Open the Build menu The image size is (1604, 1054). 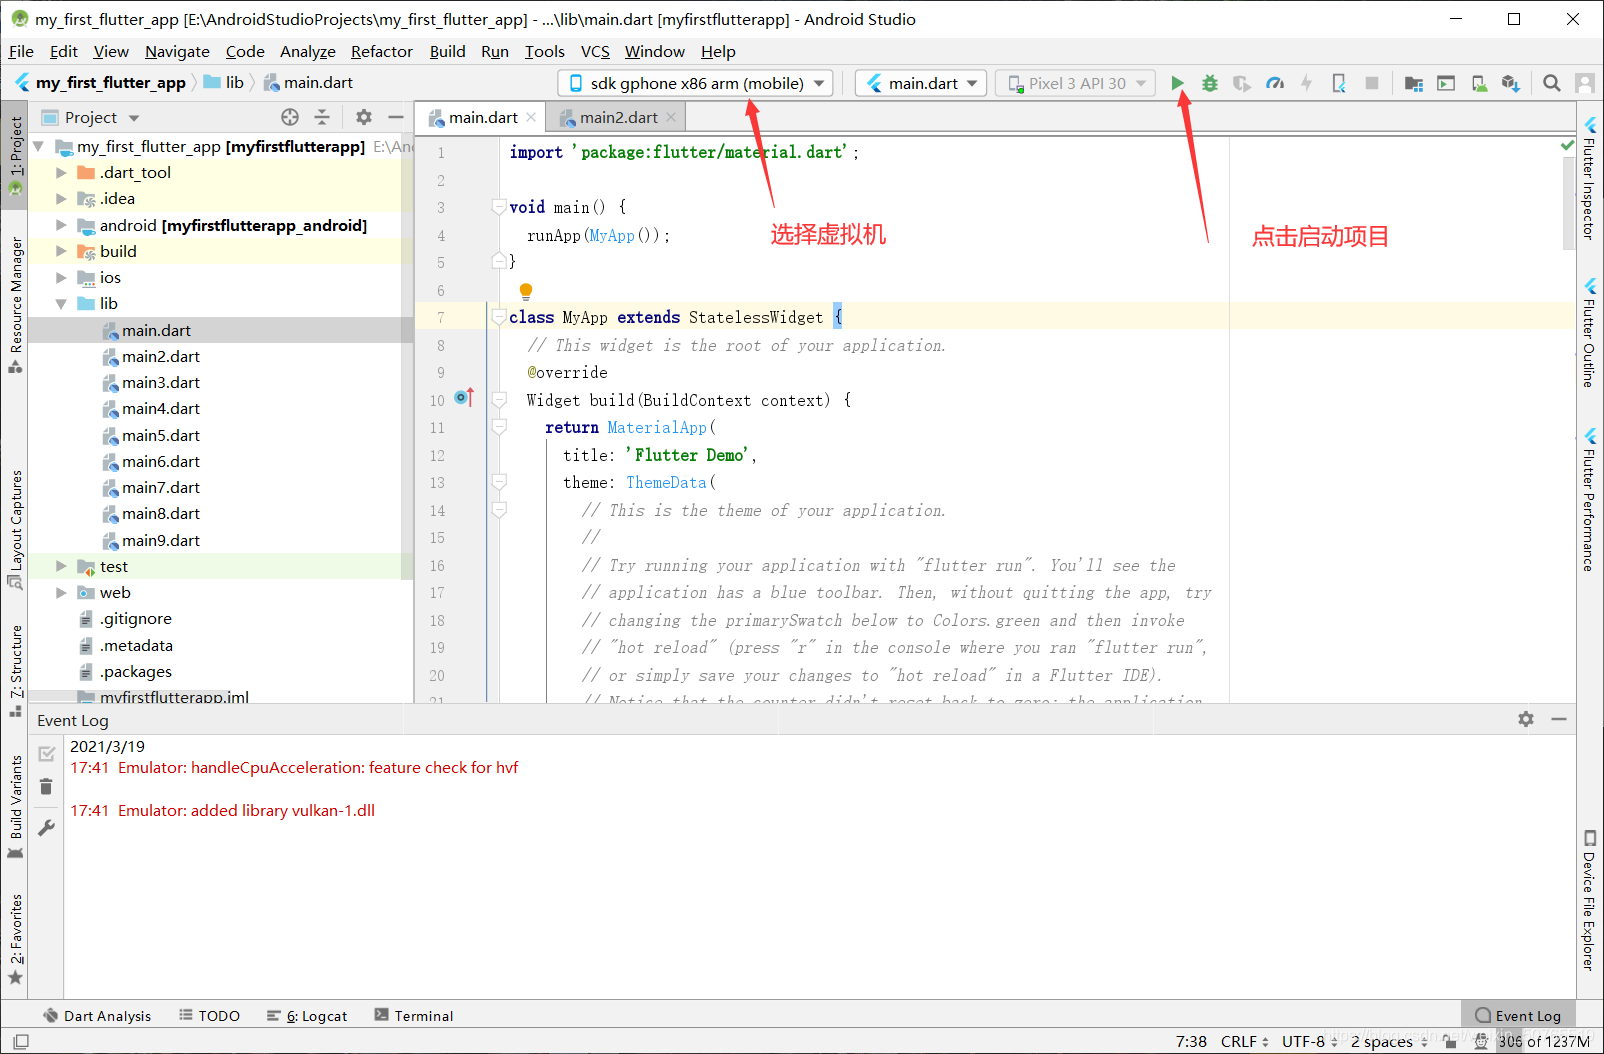click(447, 51)
